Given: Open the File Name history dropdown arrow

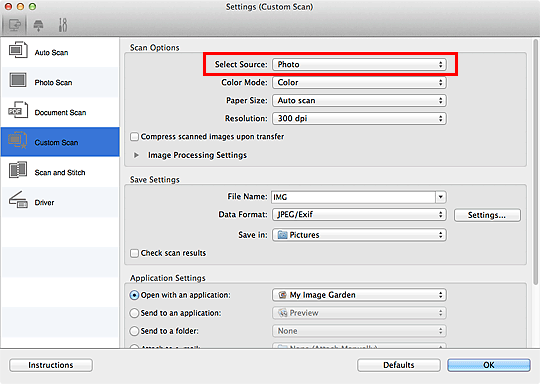Looking at the screenshot, I should (440, 197).
